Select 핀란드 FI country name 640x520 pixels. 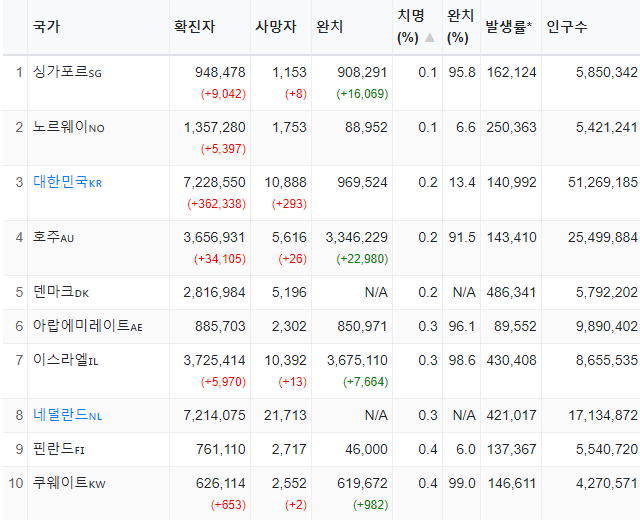[59, 449]
